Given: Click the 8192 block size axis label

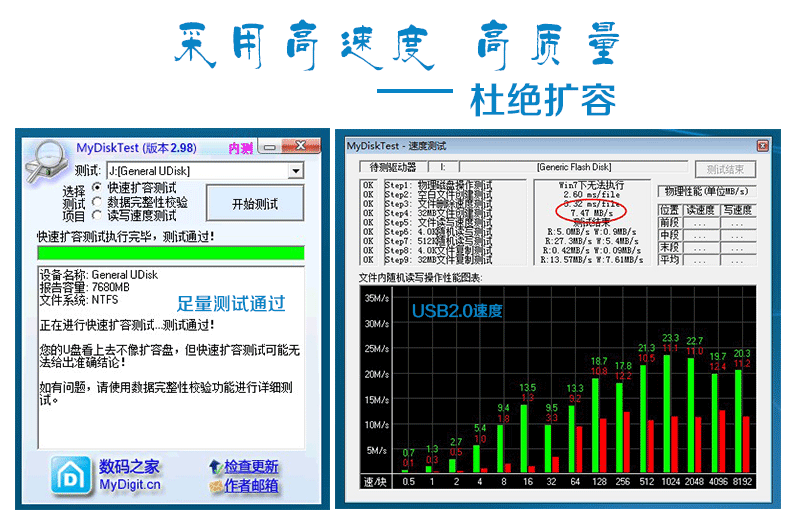Looking at the screenshot, I should click(742, 482).
